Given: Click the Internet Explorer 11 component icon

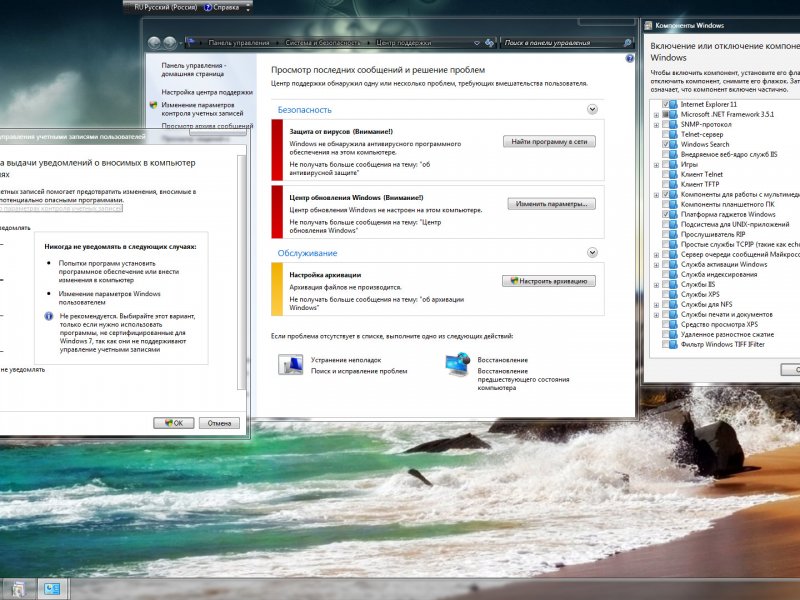Looking at the screenshot, I should point(673,104).
